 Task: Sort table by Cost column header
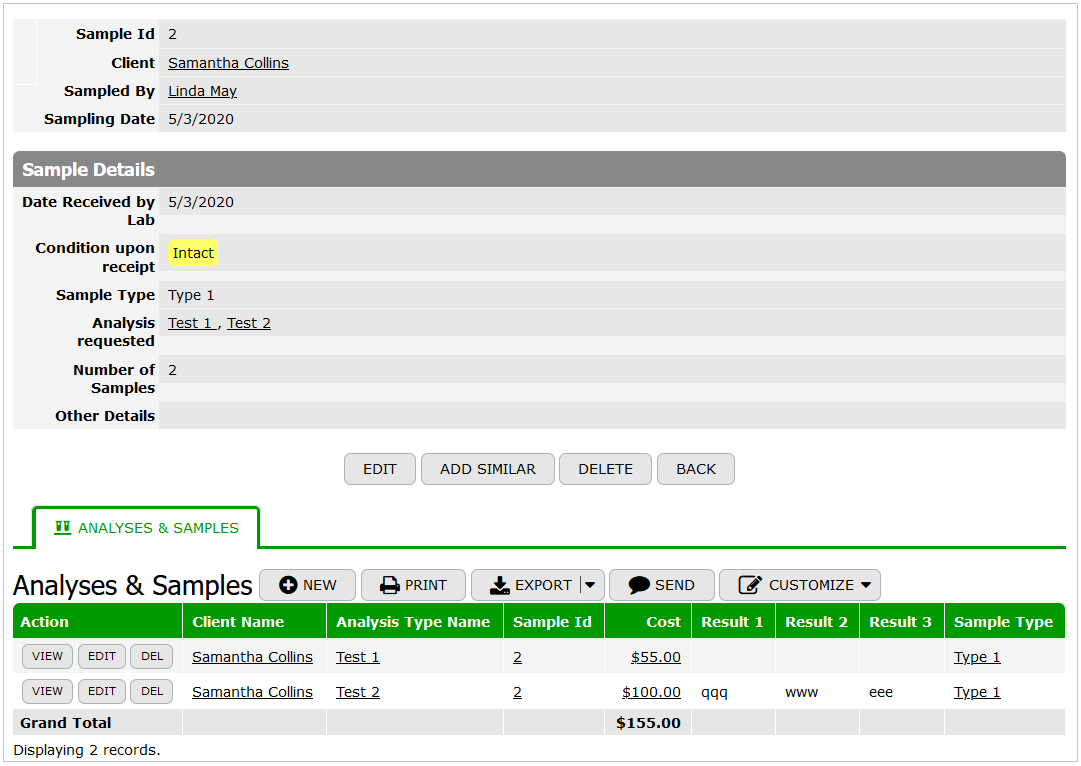click(662, 622)
